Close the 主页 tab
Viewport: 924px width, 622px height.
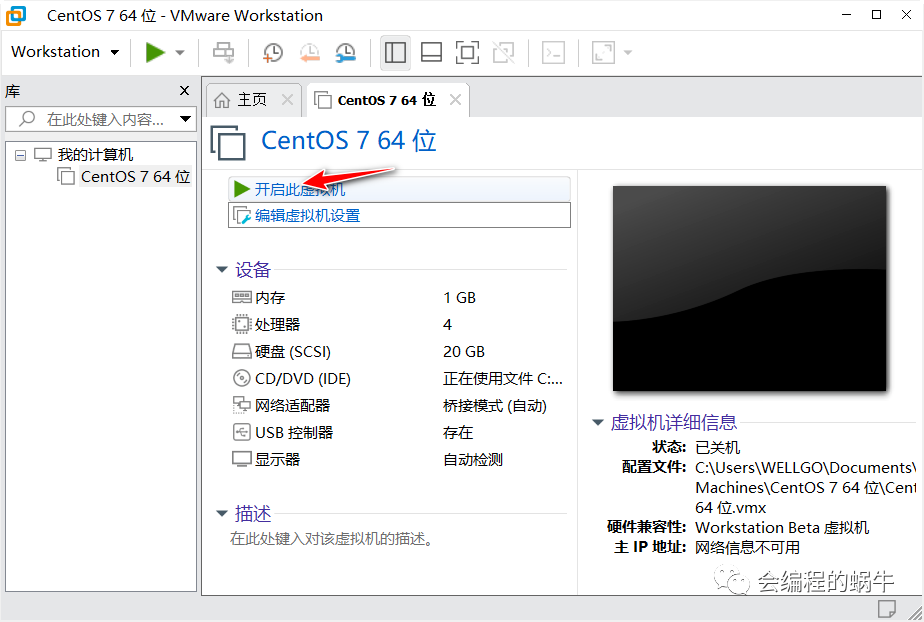(x=287, y=100)
